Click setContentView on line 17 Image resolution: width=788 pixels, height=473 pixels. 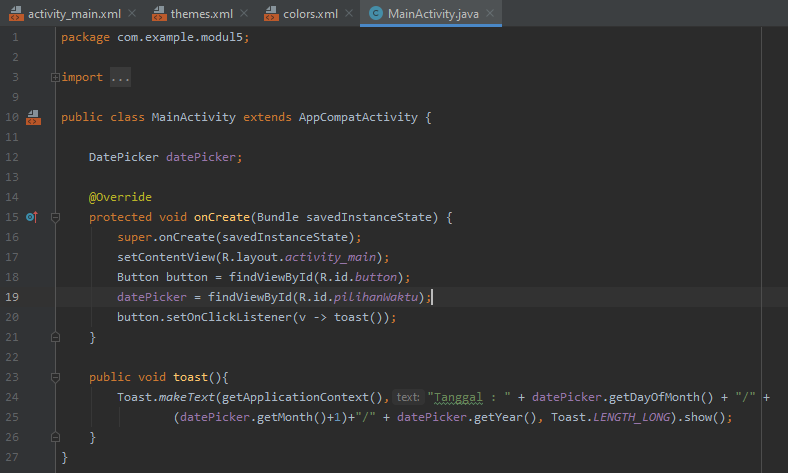(x=166, y=257)
